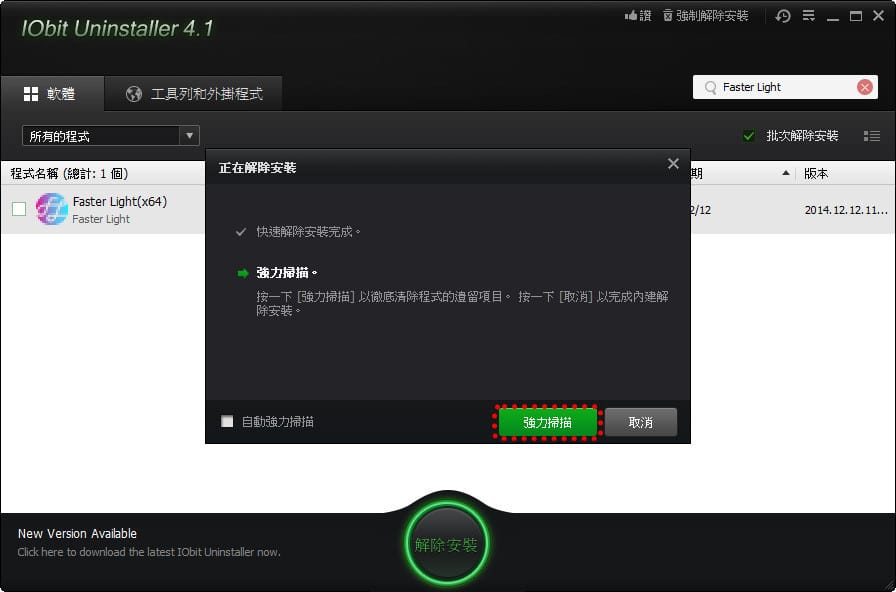Switch to the 工具列和外掛程式 tab
This screenshot has width=896, height=592.
tap(194, 94)
